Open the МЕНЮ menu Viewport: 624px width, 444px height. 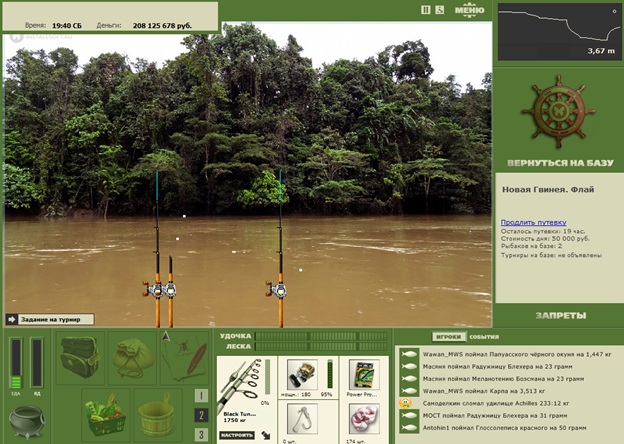[x=470, y=10]
